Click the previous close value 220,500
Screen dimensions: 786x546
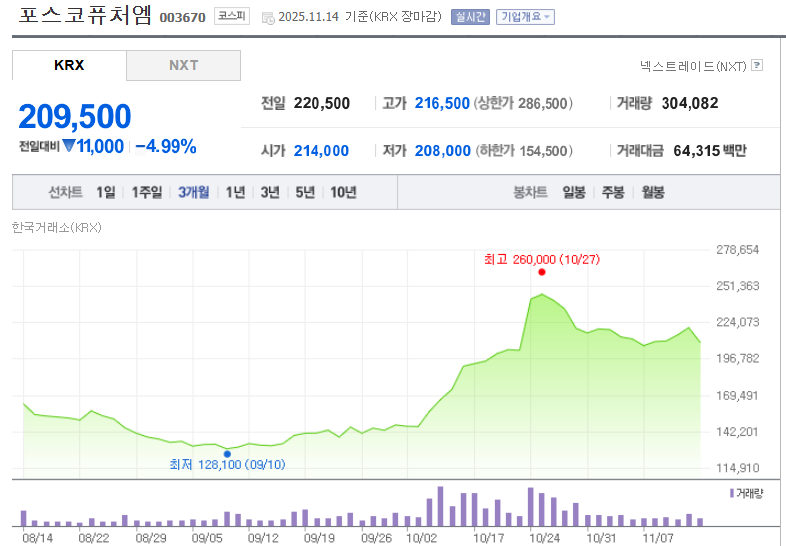[322, 103]
